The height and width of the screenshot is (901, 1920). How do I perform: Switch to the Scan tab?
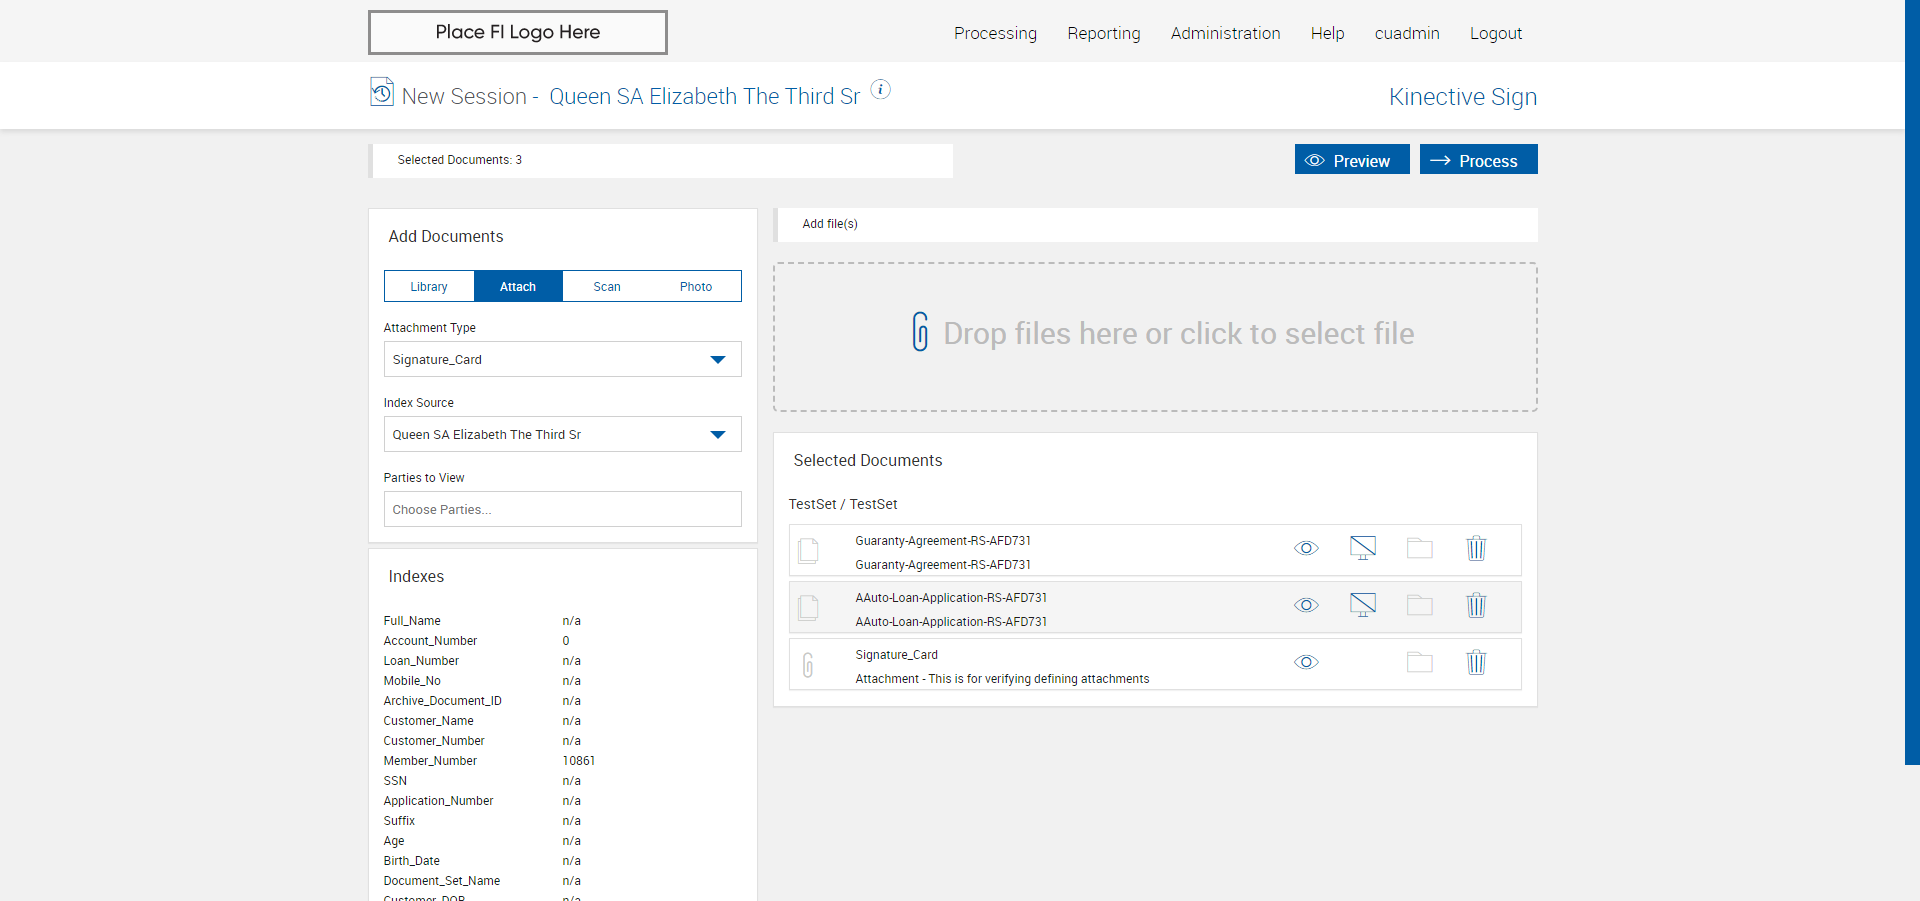[607, 286]
